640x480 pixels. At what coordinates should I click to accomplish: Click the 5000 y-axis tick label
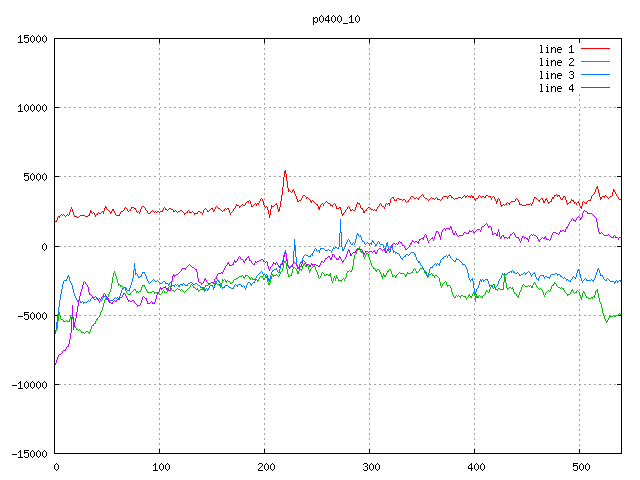click(x=34, y=177)
